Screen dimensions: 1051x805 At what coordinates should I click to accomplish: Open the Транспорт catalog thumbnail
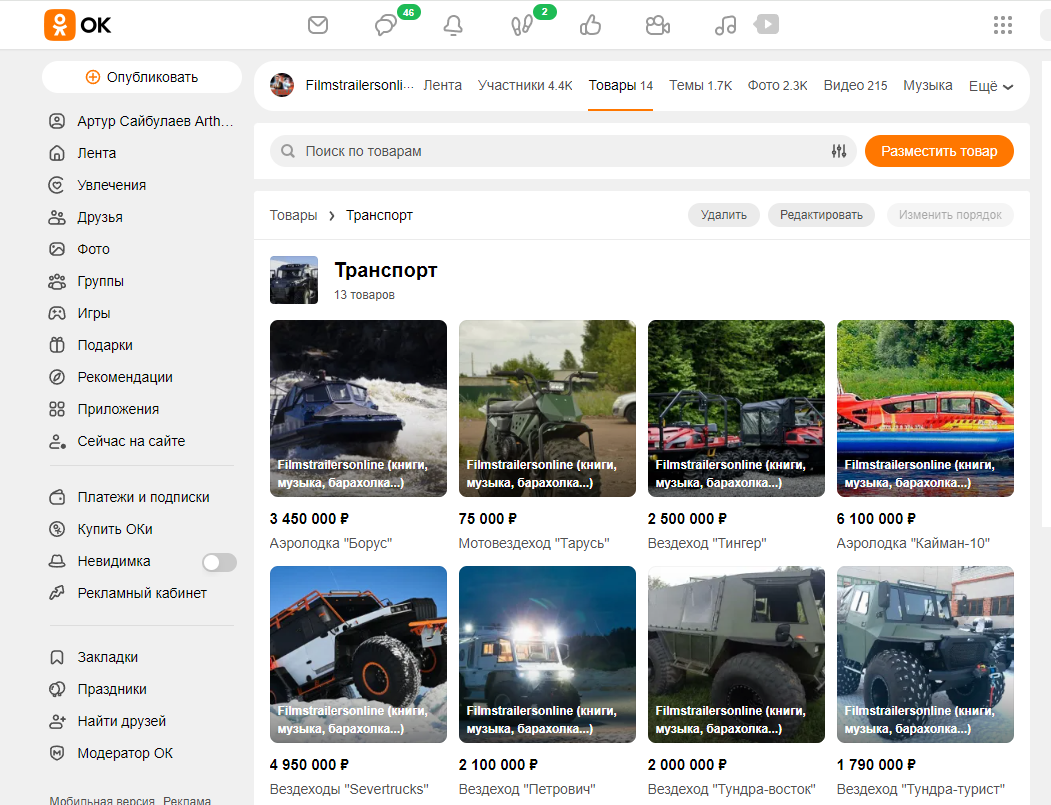pyautogui.click(x=294, y=280)
